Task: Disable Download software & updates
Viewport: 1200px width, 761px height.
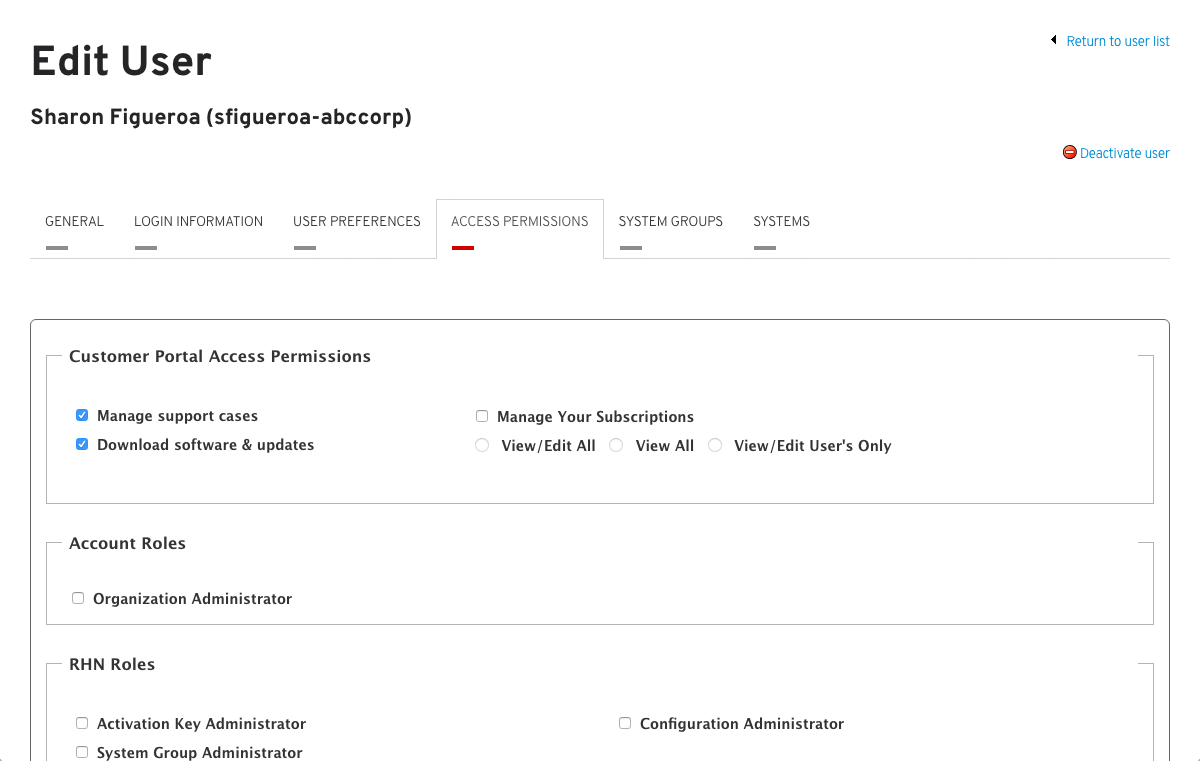Action: coord(81,444)
